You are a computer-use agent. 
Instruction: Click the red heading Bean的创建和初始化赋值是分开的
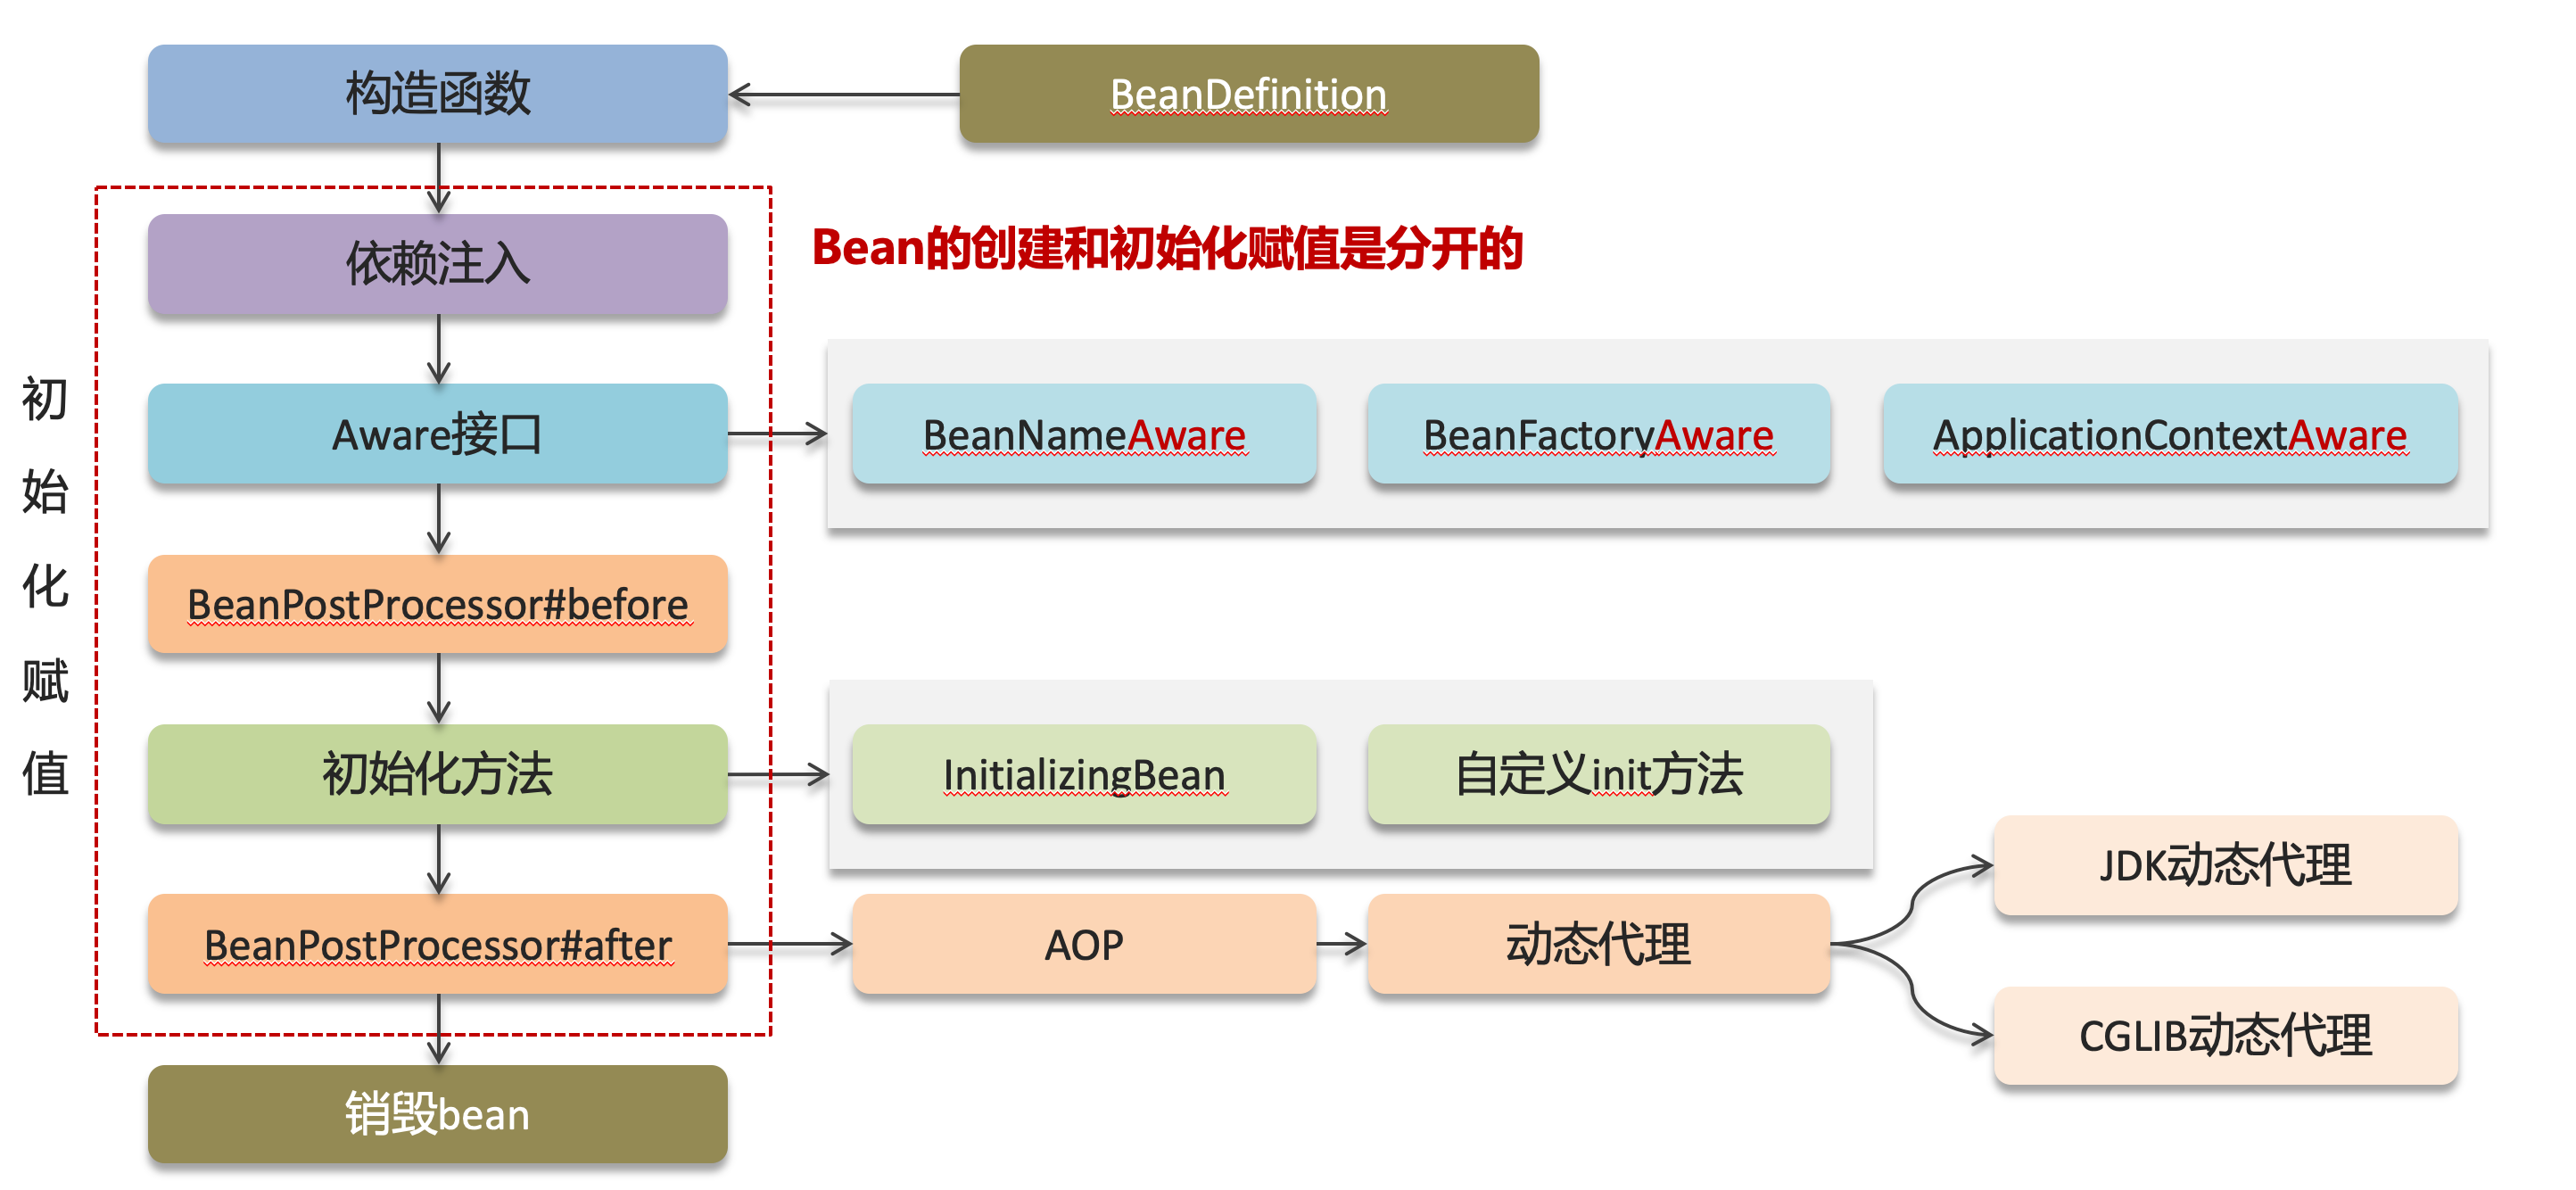pos(1166,248)
